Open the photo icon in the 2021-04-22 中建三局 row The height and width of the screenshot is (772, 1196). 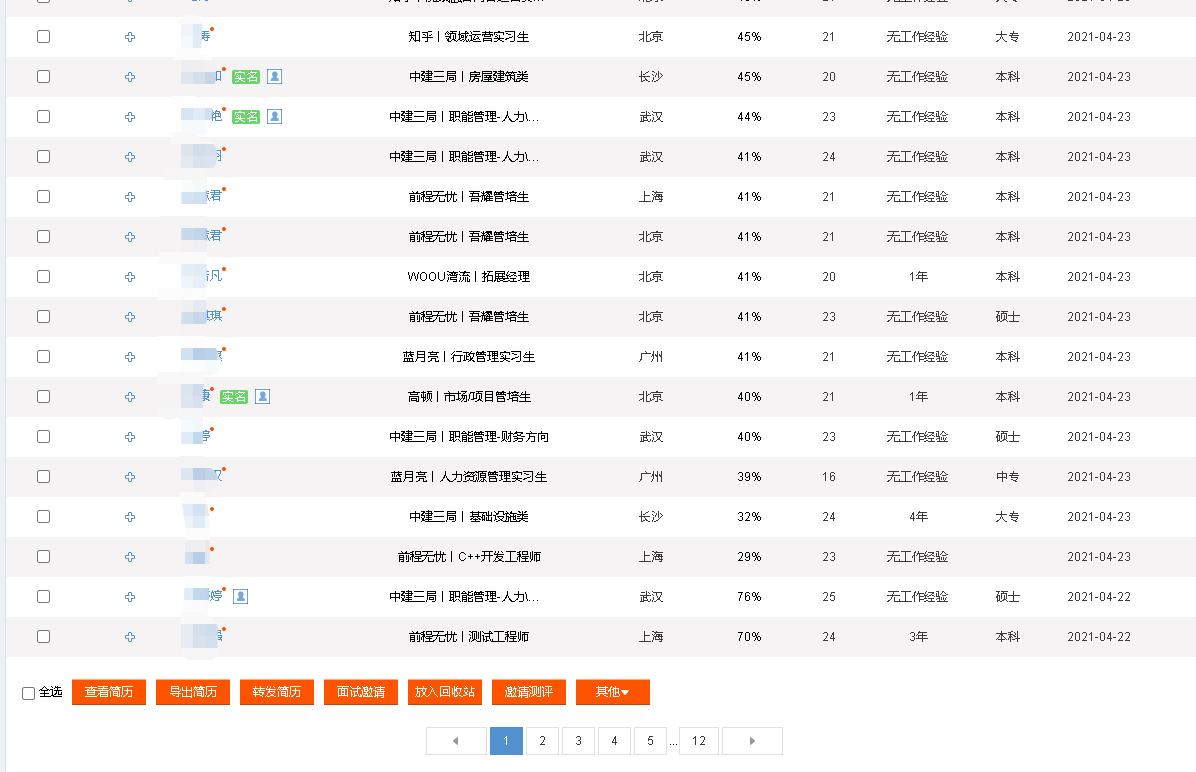(240, 597)
